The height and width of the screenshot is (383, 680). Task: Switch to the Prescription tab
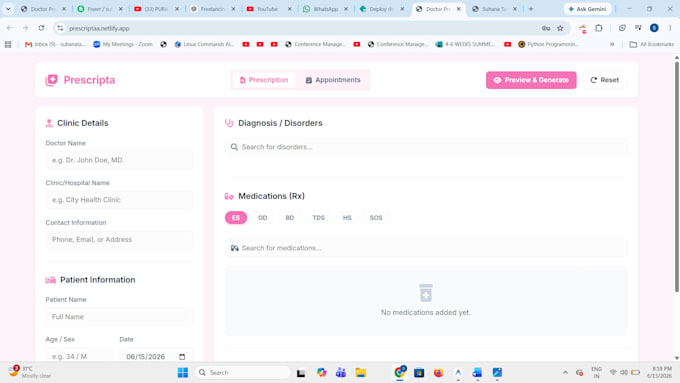264,80
